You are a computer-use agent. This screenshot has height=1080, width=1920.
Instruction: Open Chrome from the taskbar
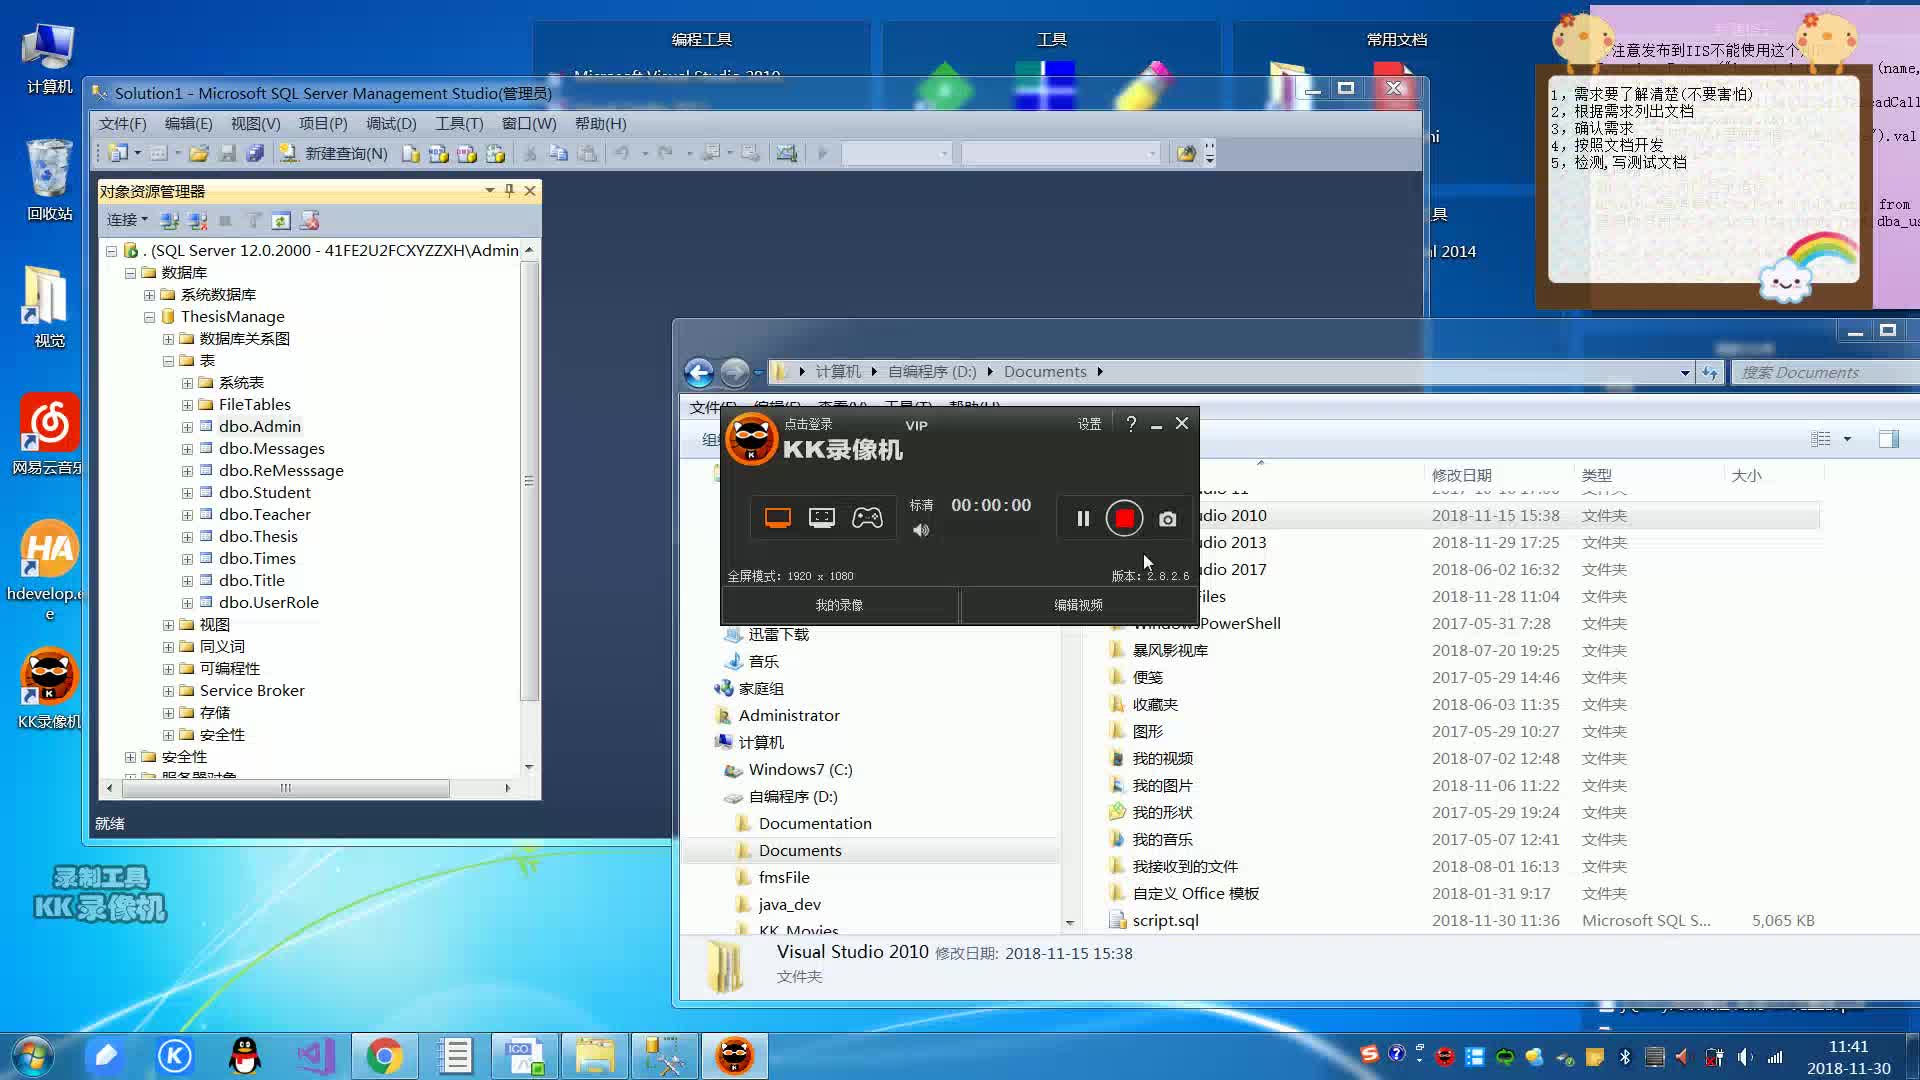point(384,1056)
